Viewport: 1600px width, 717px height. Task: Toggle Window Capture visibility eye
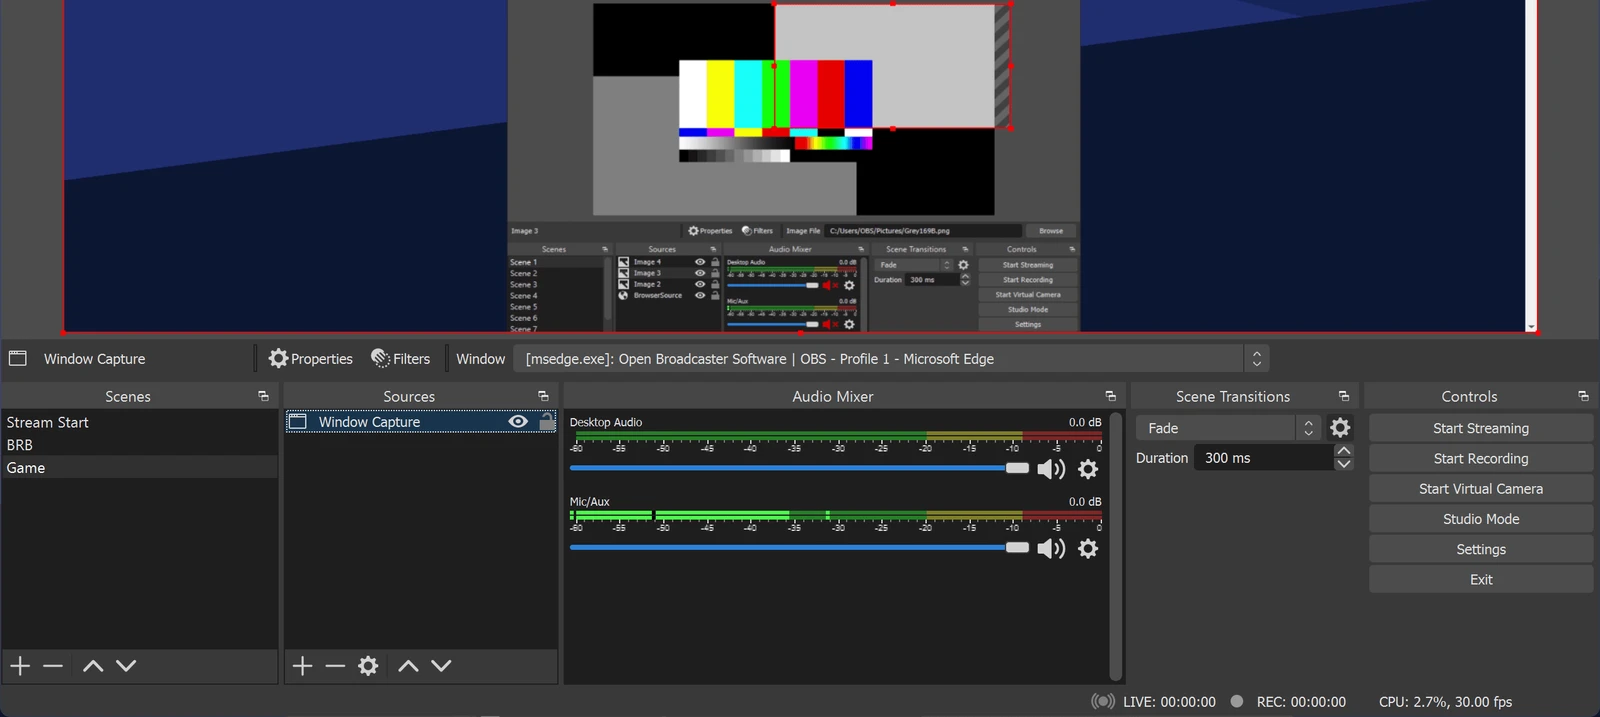[518, 422]
